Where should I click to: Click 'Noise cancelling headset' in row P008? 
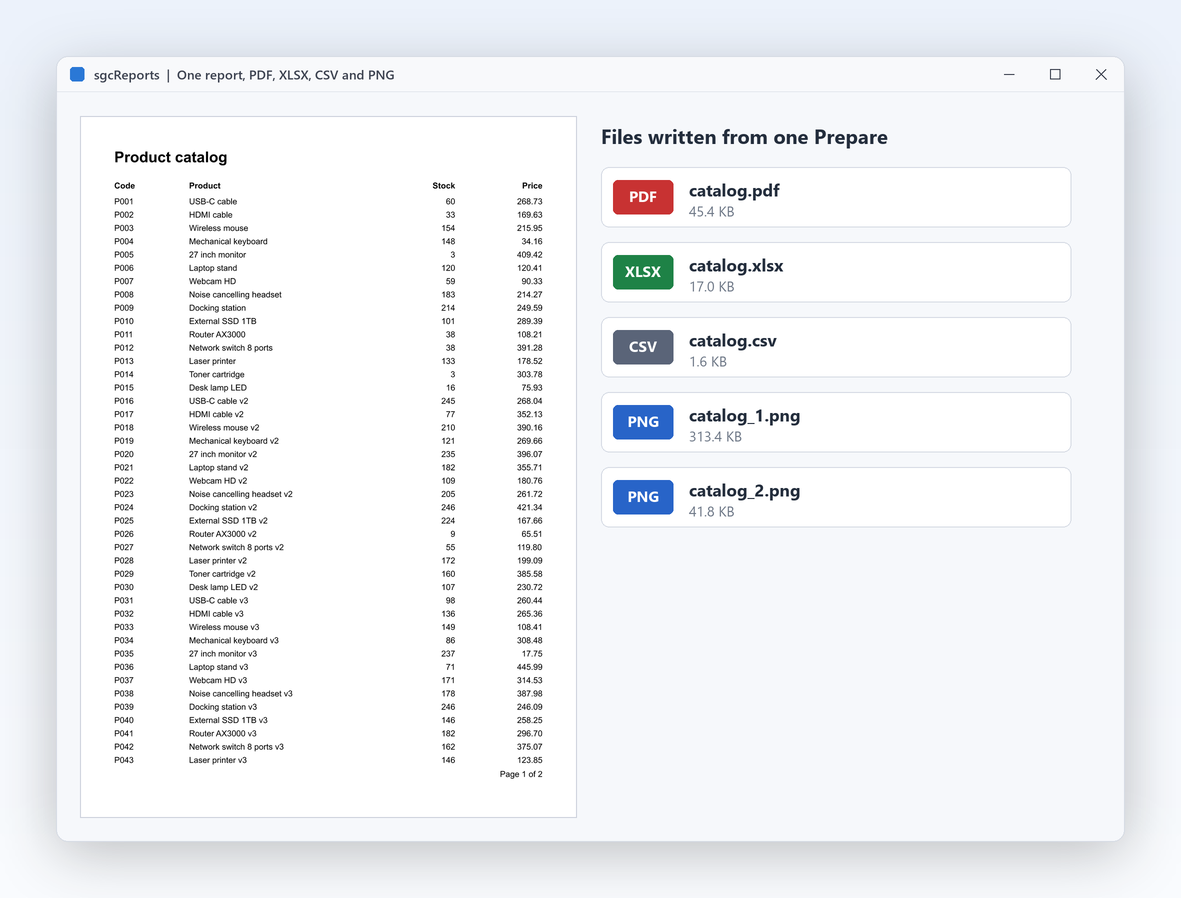[x=235, y=295]
